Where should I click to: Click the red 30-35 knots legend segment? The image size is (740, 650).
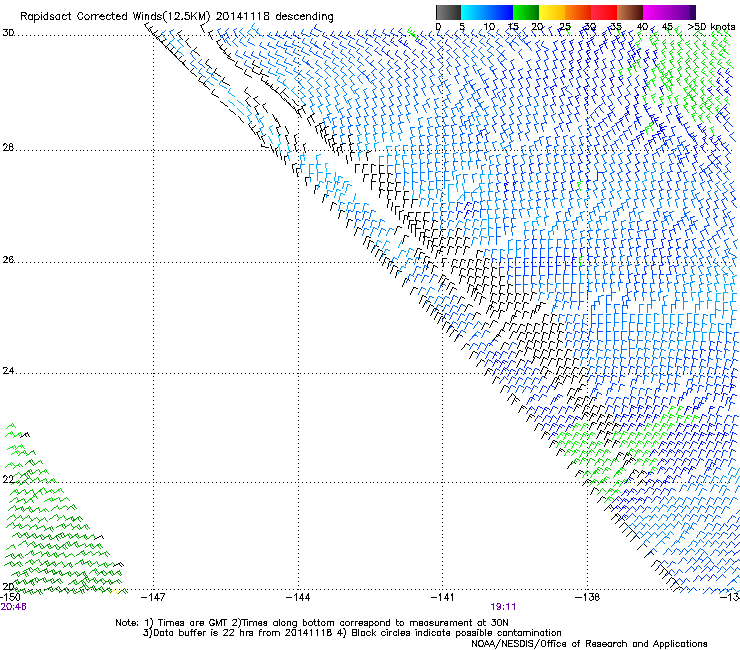pos(604,12)
